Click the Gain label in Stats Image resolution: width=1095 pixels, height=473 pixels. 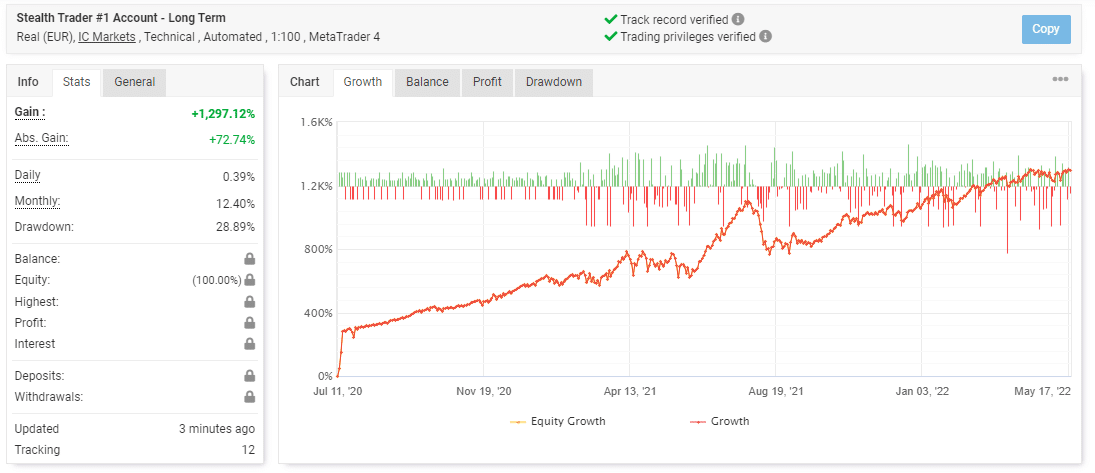(29, 112)
